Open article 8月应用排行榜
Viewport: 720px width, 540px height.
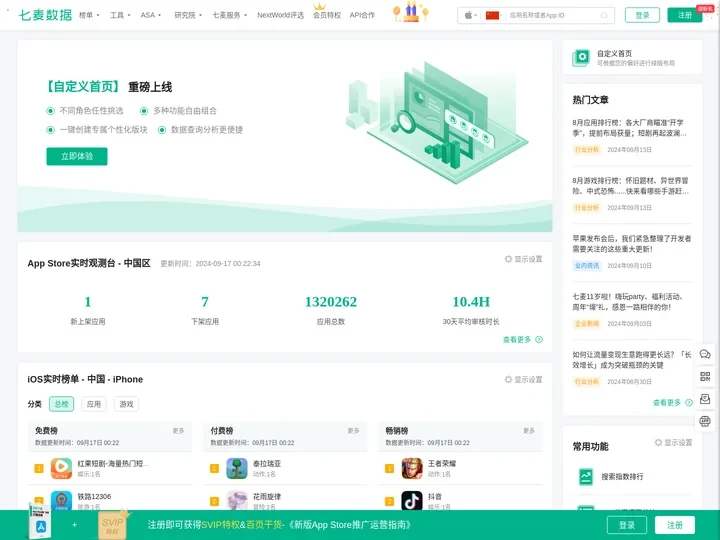629,128
